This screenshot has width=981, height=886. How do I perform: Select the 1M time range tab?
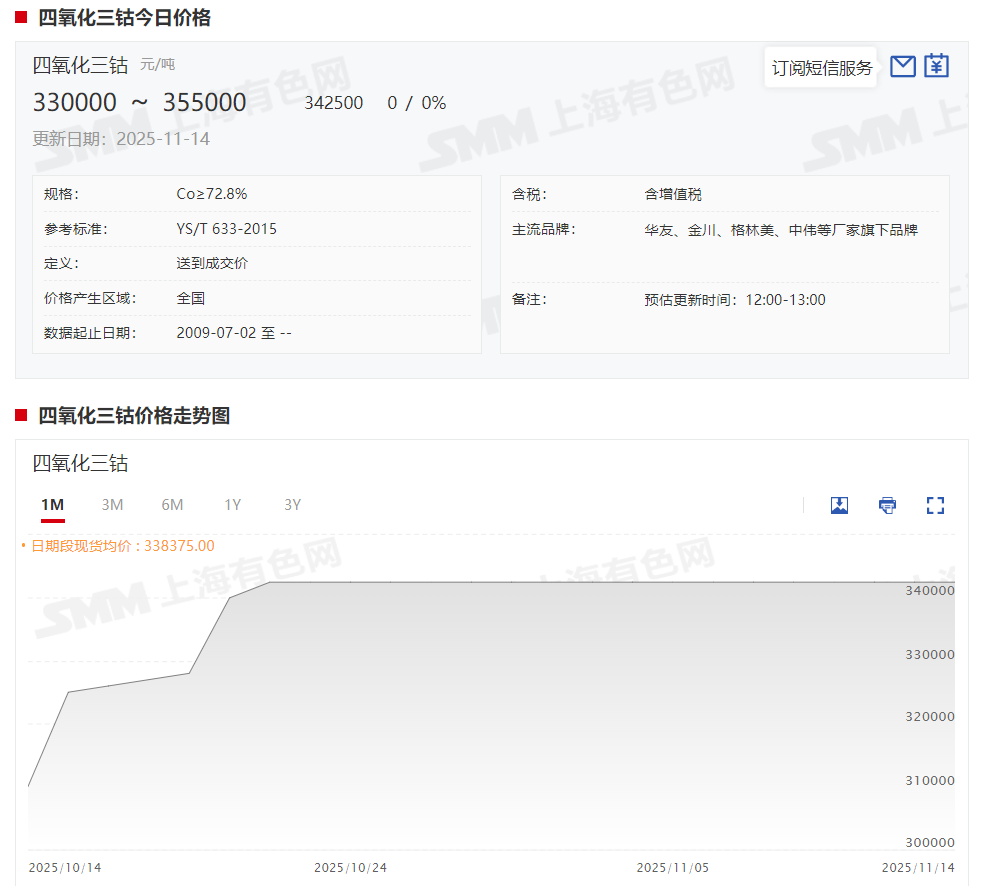[53, 505]
